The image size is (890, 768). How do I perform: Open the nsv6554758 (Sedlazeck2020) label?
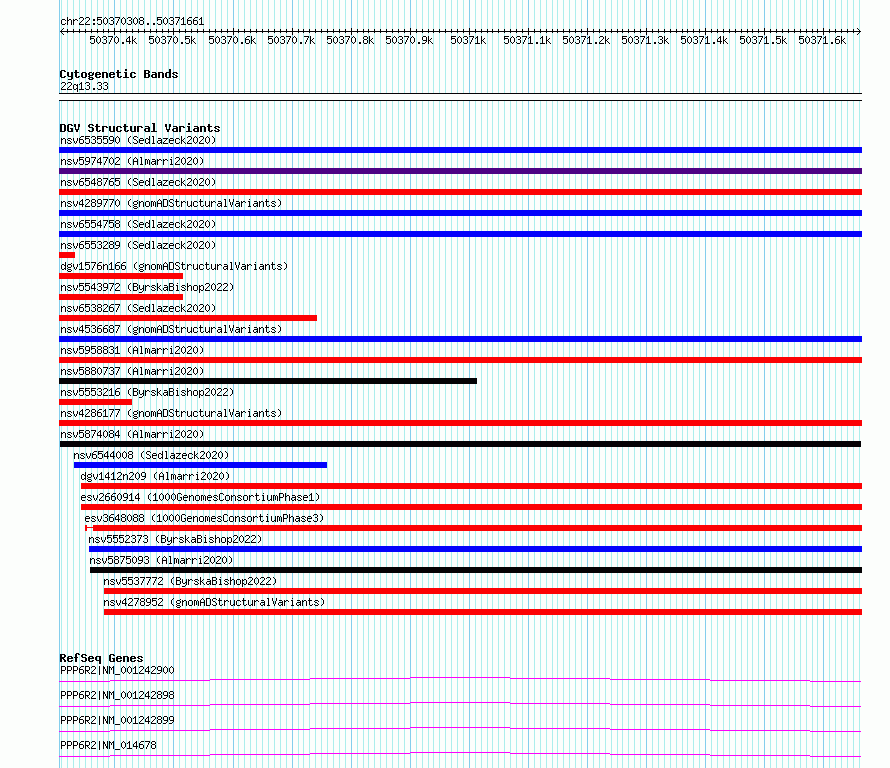tap(138, 224)
